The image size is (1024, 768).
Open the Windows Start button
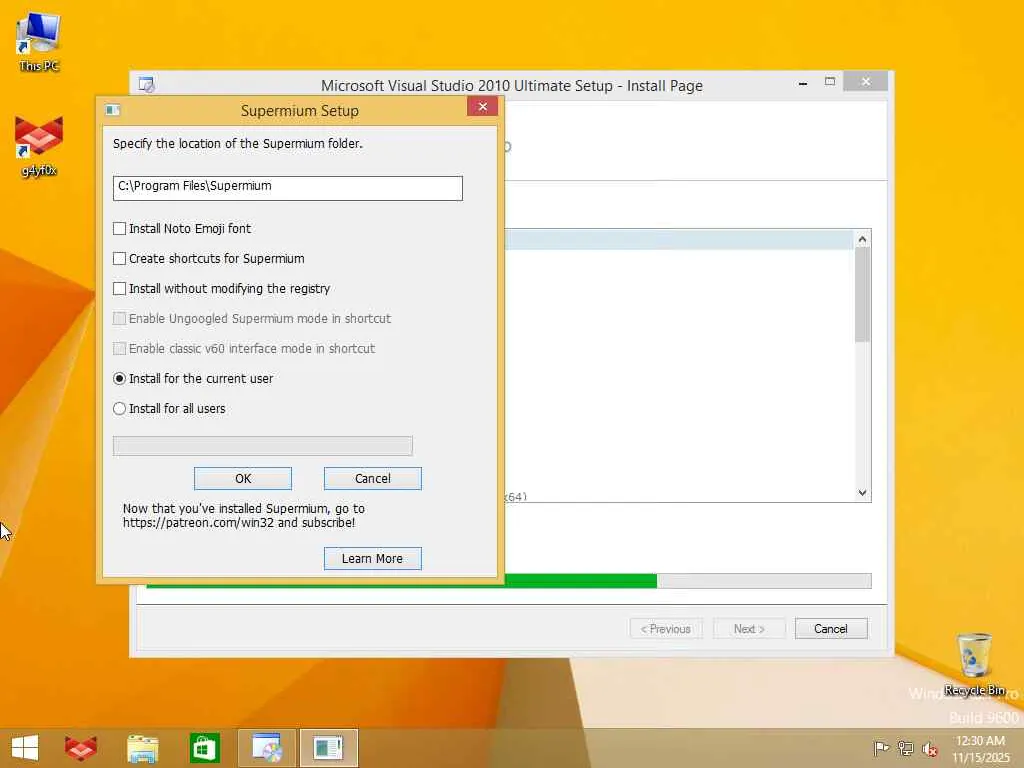coord(25,748)
